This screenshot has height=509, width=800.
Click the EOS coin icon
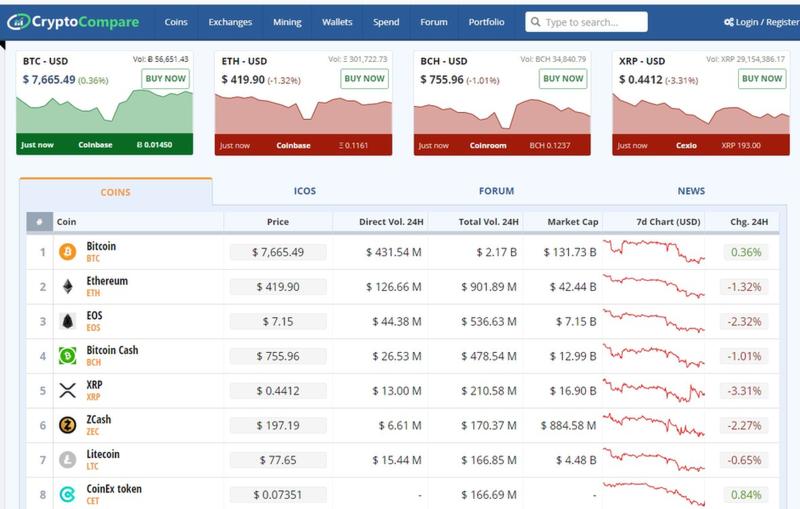67,321
